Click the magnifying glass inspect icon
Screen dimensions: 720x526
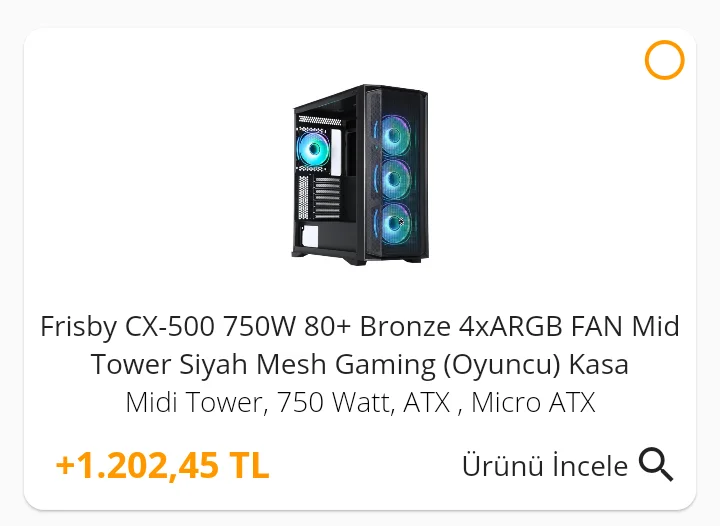pyautogui.click(x=656, y=465)
